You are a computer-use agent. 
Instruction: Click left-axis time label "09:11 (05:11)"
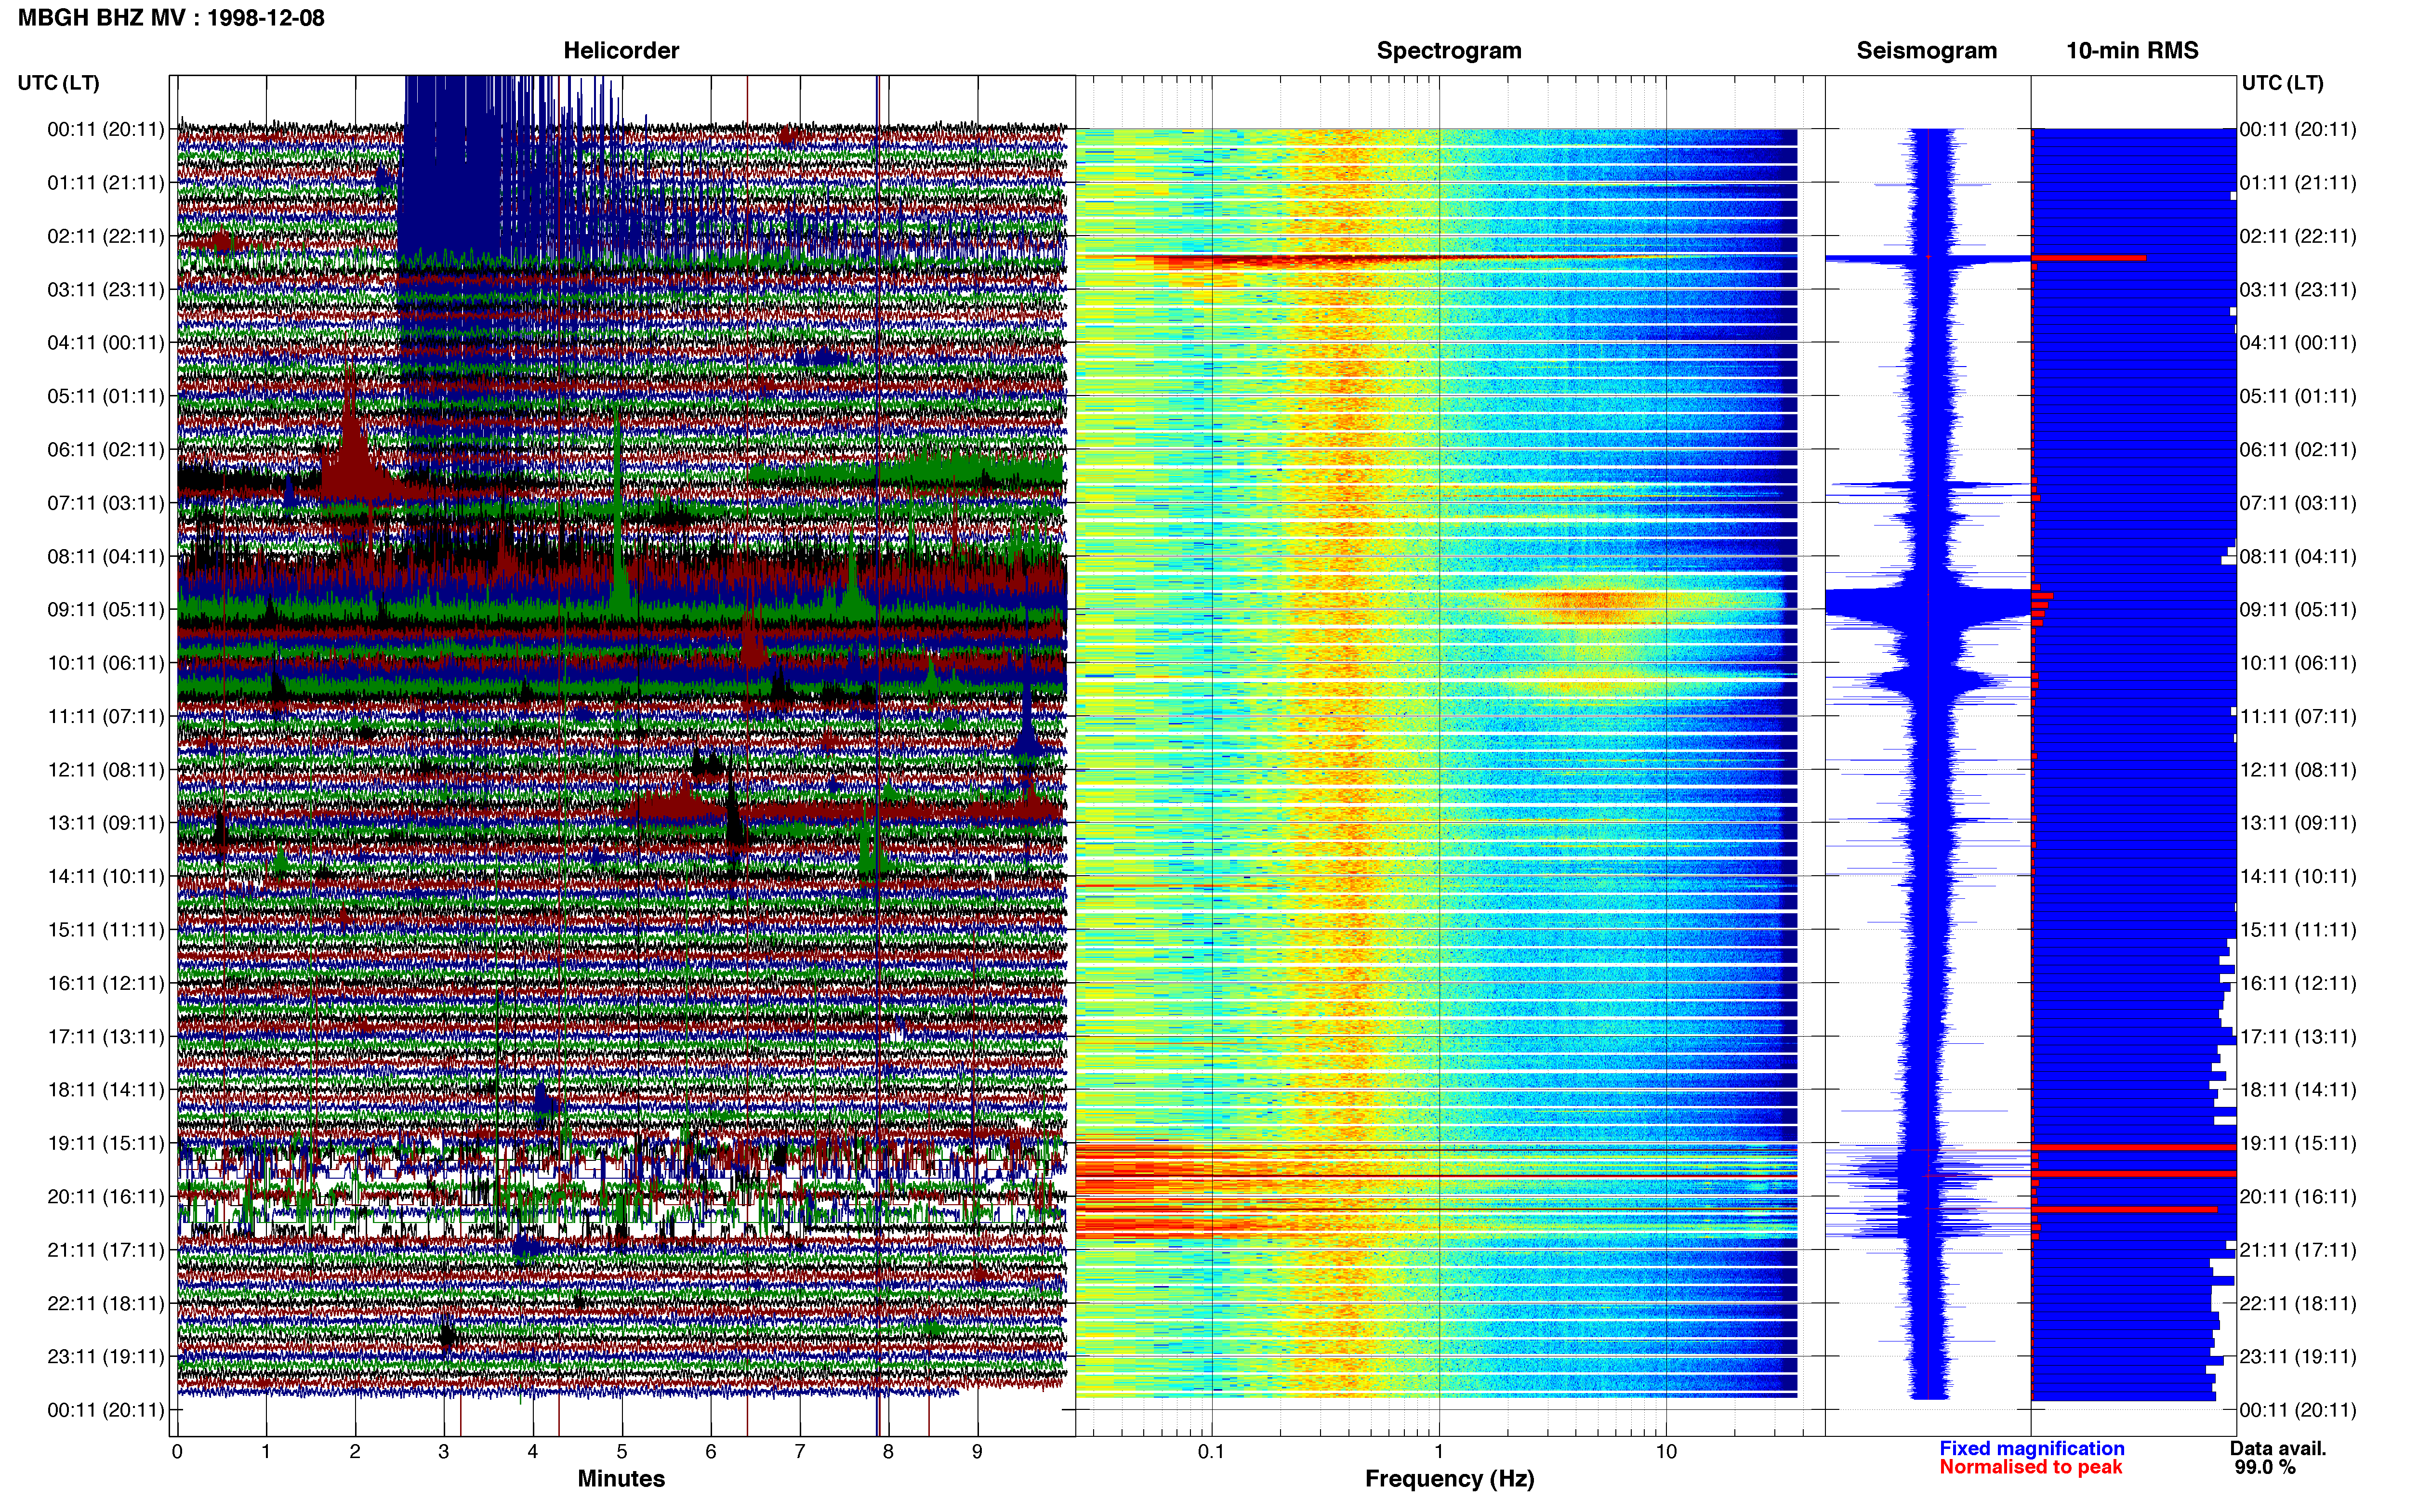[106, 610]
